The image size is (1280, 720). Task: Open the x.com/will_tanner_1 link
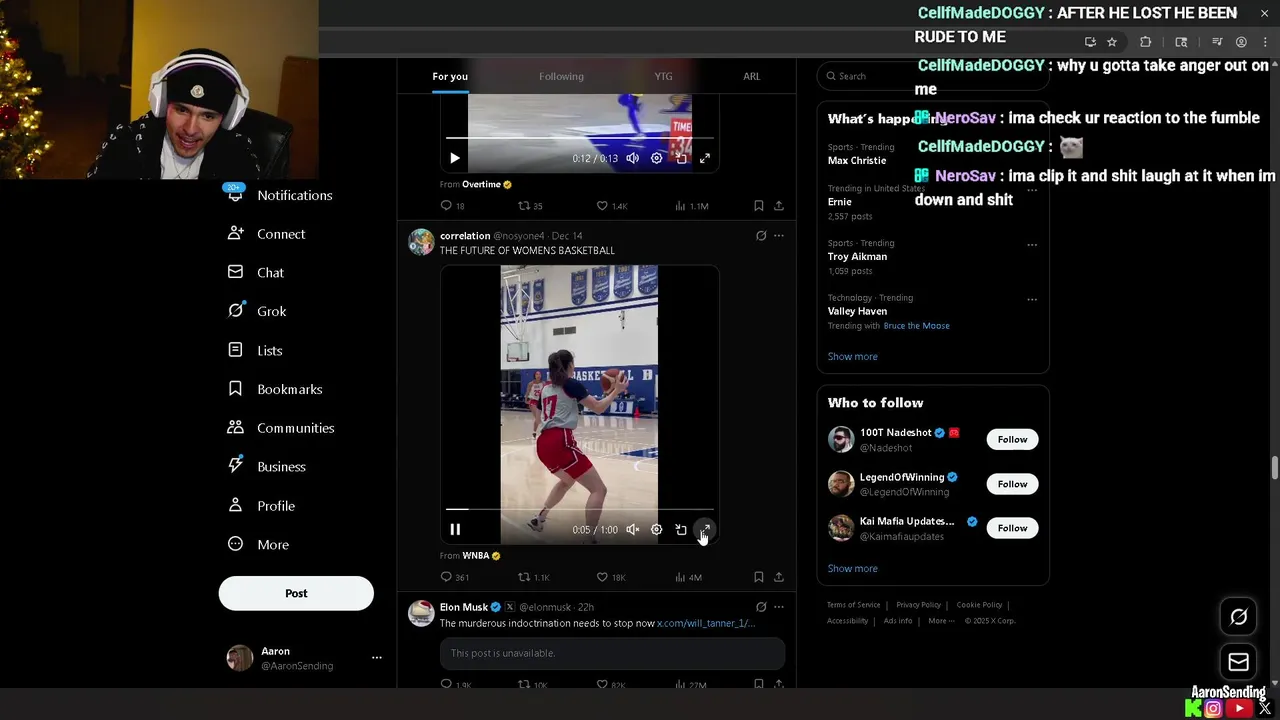click(706, 623)
